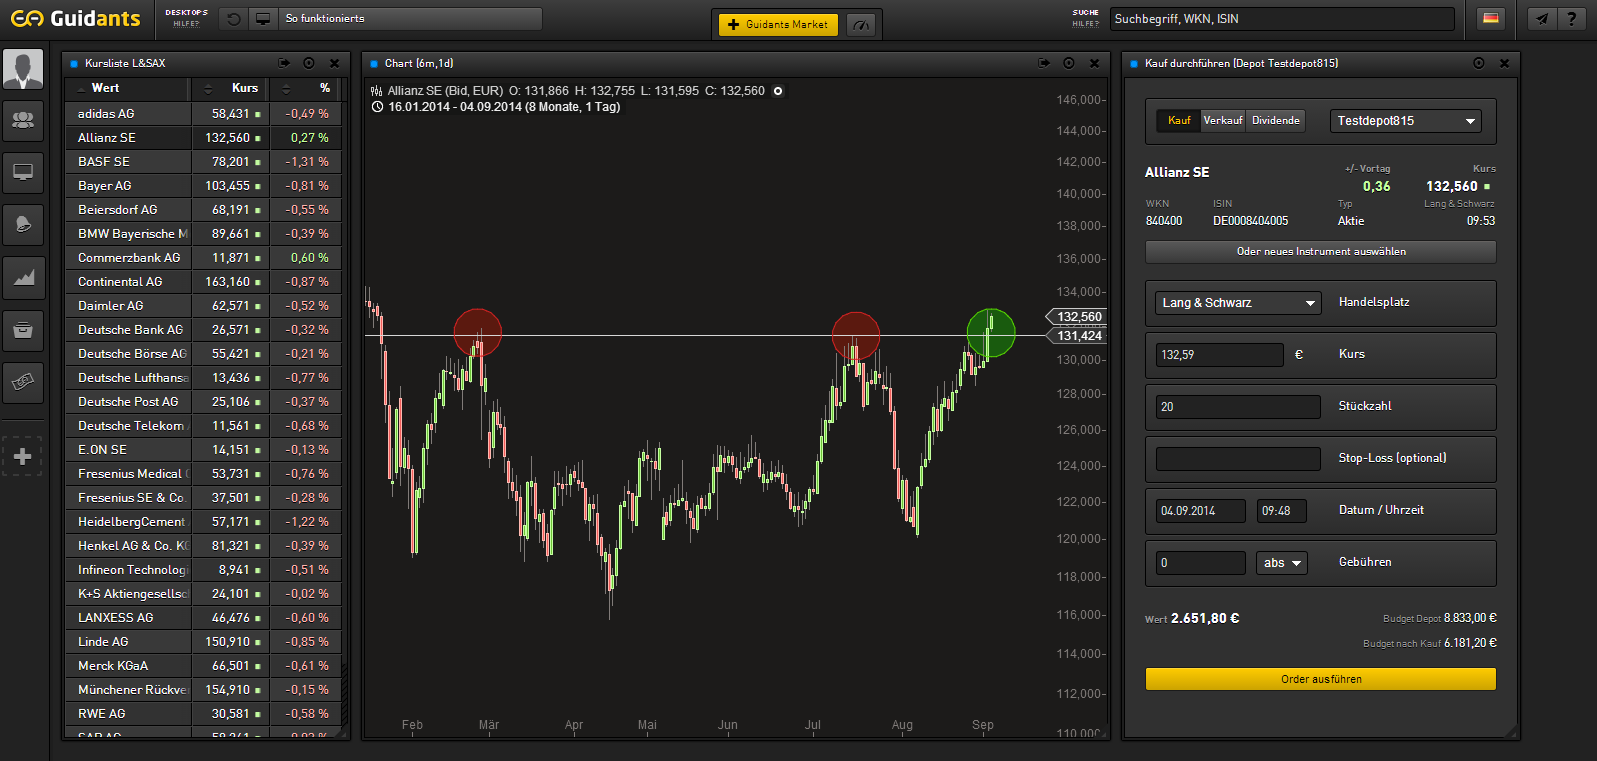Click the Guidants logo
Image resolution: width=1597 pixels, height=761 pixels.
click(x=76, y=19)
